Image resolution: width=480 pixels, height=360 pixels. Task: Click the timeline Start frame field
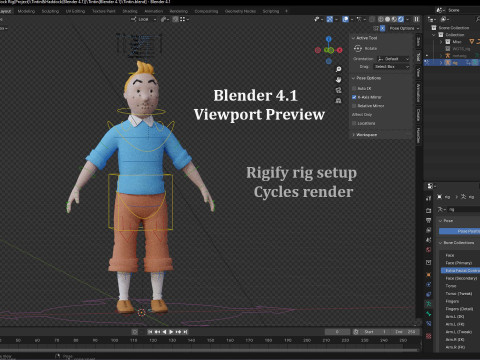click(375, 332)
